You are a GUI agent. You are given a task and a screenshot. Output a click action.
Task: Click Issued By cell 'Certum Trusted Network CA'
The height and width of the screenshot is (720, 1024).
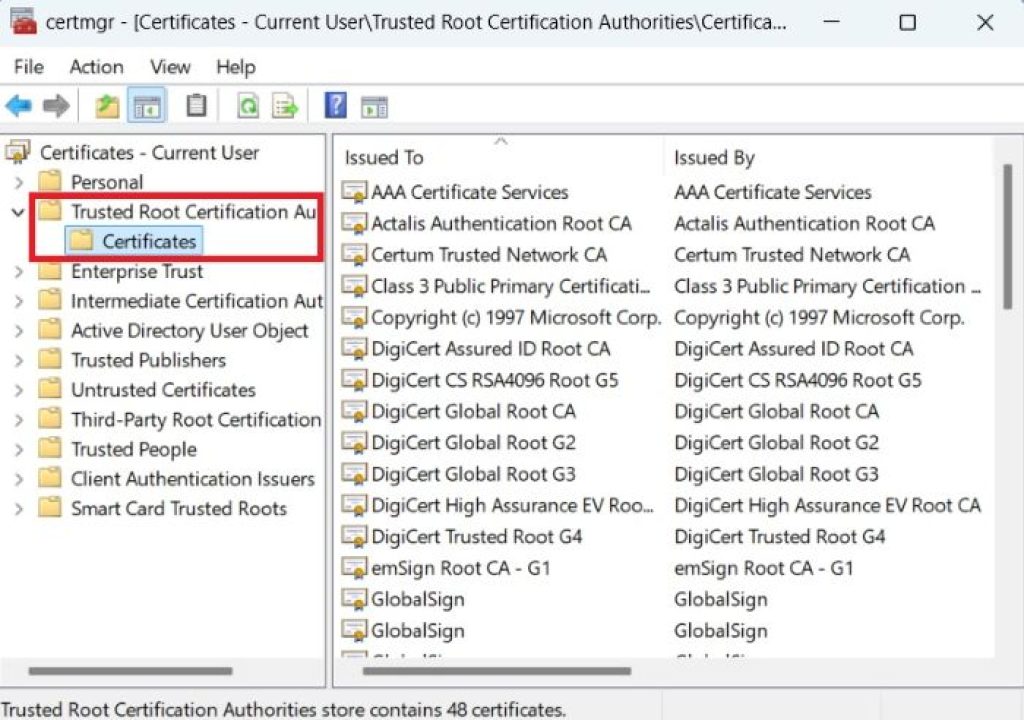pyautogui.click(x=792, y=255)
